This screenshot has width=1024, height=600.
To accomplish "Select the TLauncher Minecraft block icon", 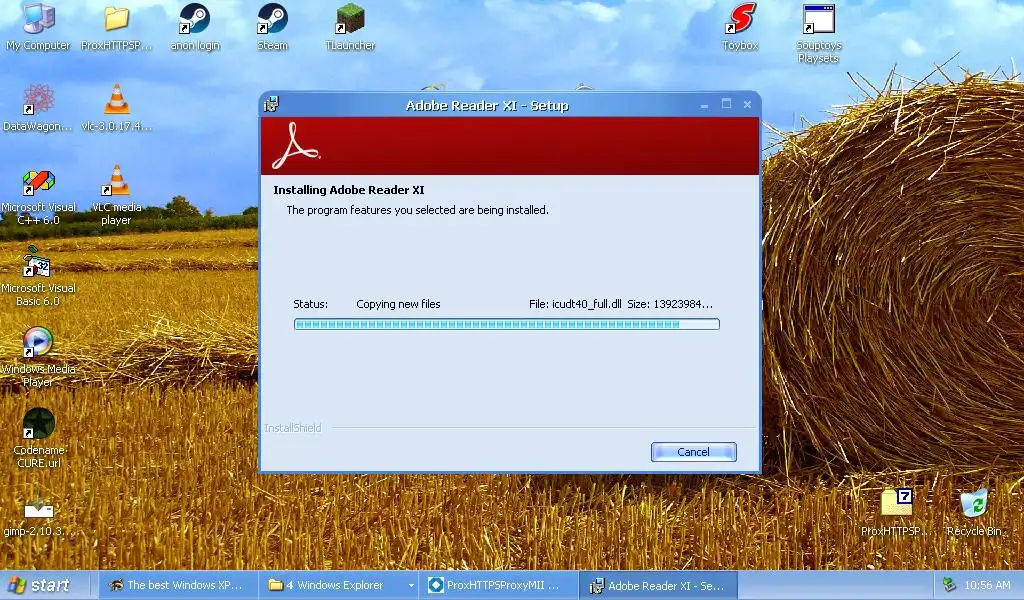I will [x=350, y=26].
